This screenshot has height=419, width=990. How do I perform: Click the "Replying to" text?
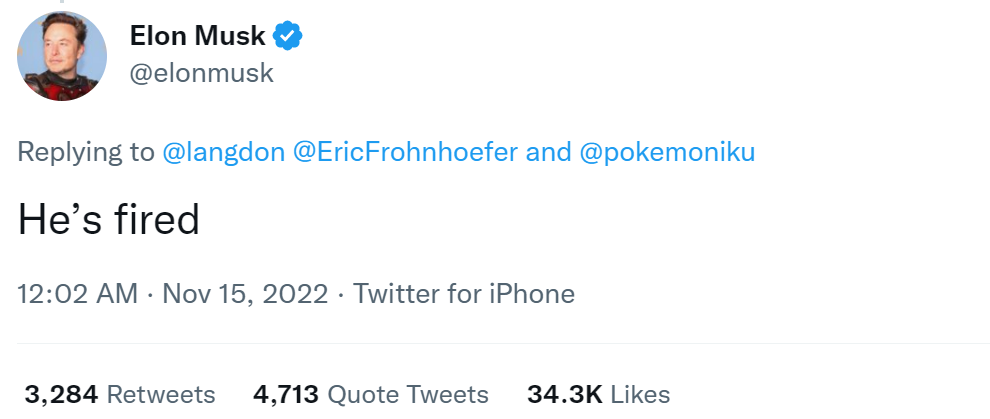(x=85, y=152)
